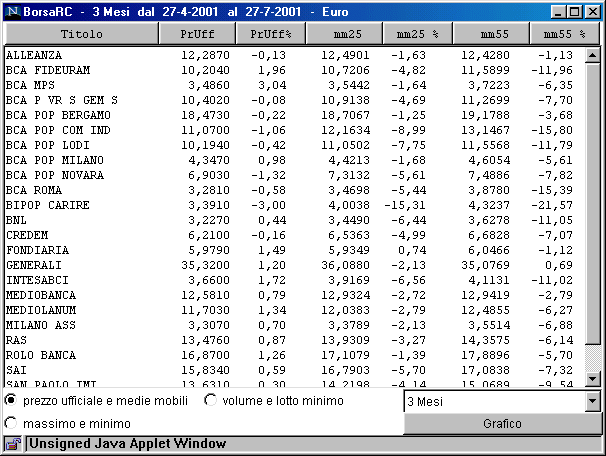Select the CREDEM row
This screenshot has width=606, height=456.
click(x=294, y=235)
